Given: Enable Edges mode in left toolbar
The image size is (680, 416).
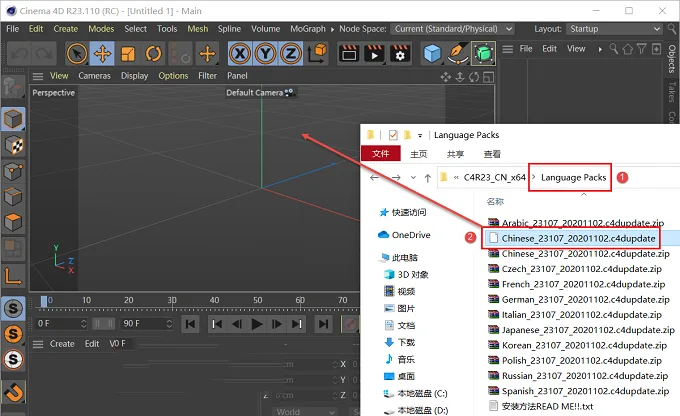Looking at the screenshot, I should (13, 197).
